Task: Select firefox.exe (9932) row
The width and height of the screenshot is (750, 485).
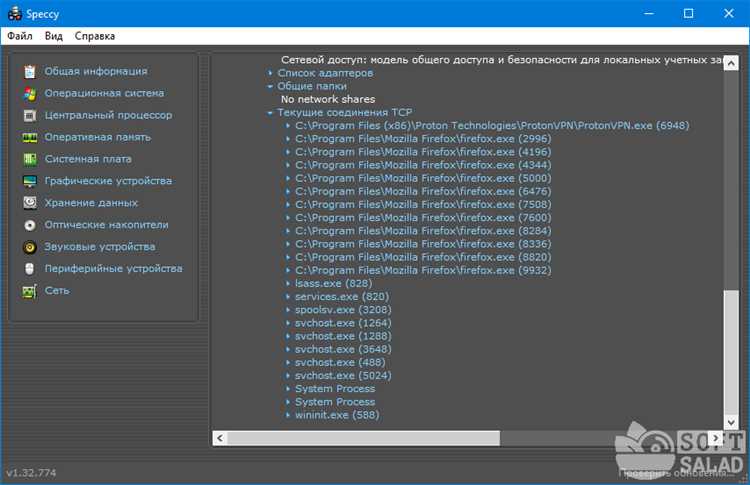Action: [x=423, y=270]
